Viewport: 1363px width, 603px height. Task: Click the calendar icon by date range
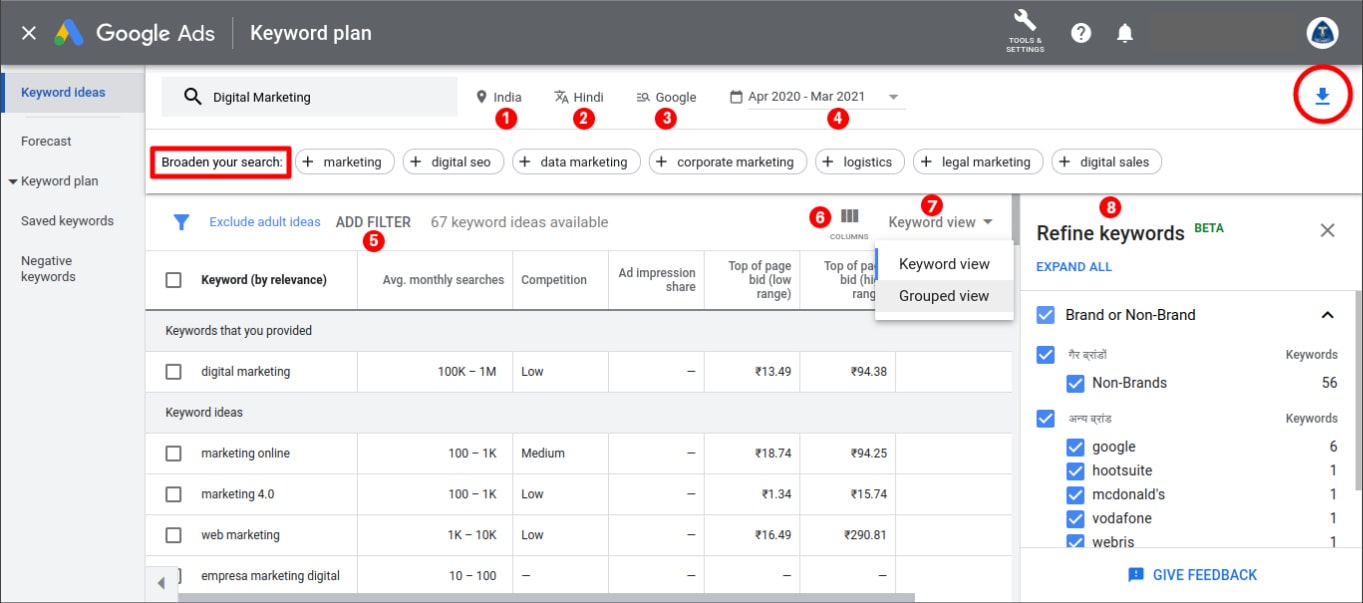(736, 97)
